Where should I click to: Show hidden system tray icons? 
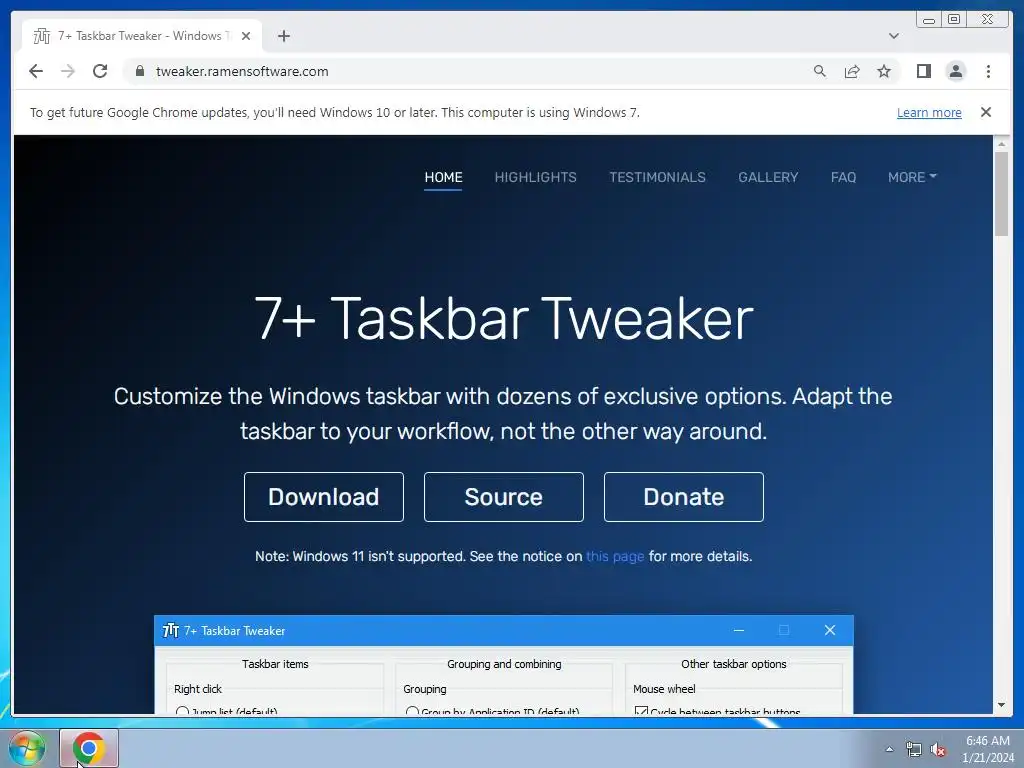point(889,749)
